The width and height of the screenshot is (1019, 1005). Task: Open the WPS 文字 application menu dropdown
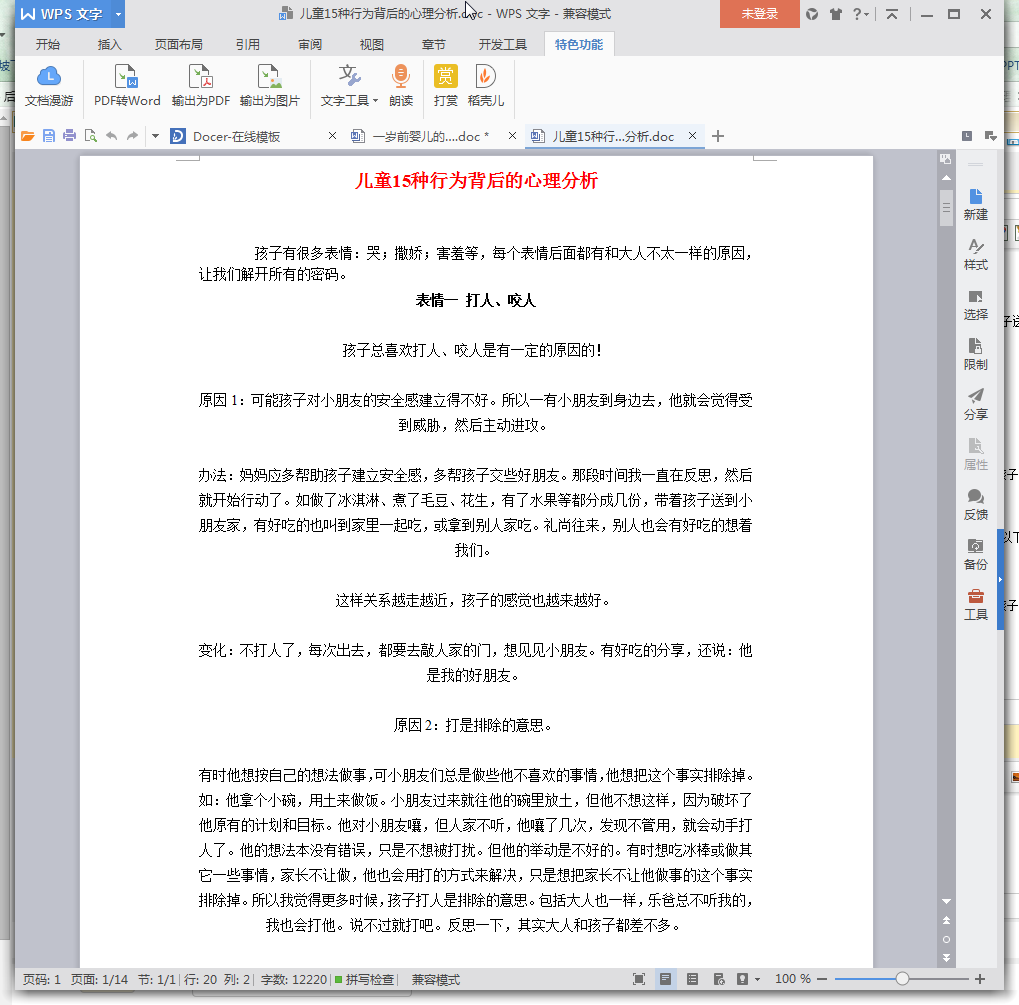click(x=118, y=14)
